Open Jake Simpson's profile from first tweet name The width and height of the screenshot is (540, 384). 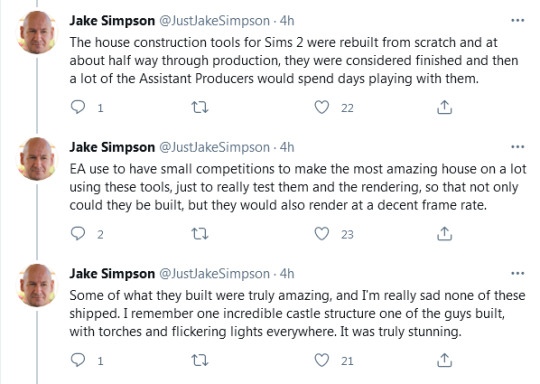[112, 21]
